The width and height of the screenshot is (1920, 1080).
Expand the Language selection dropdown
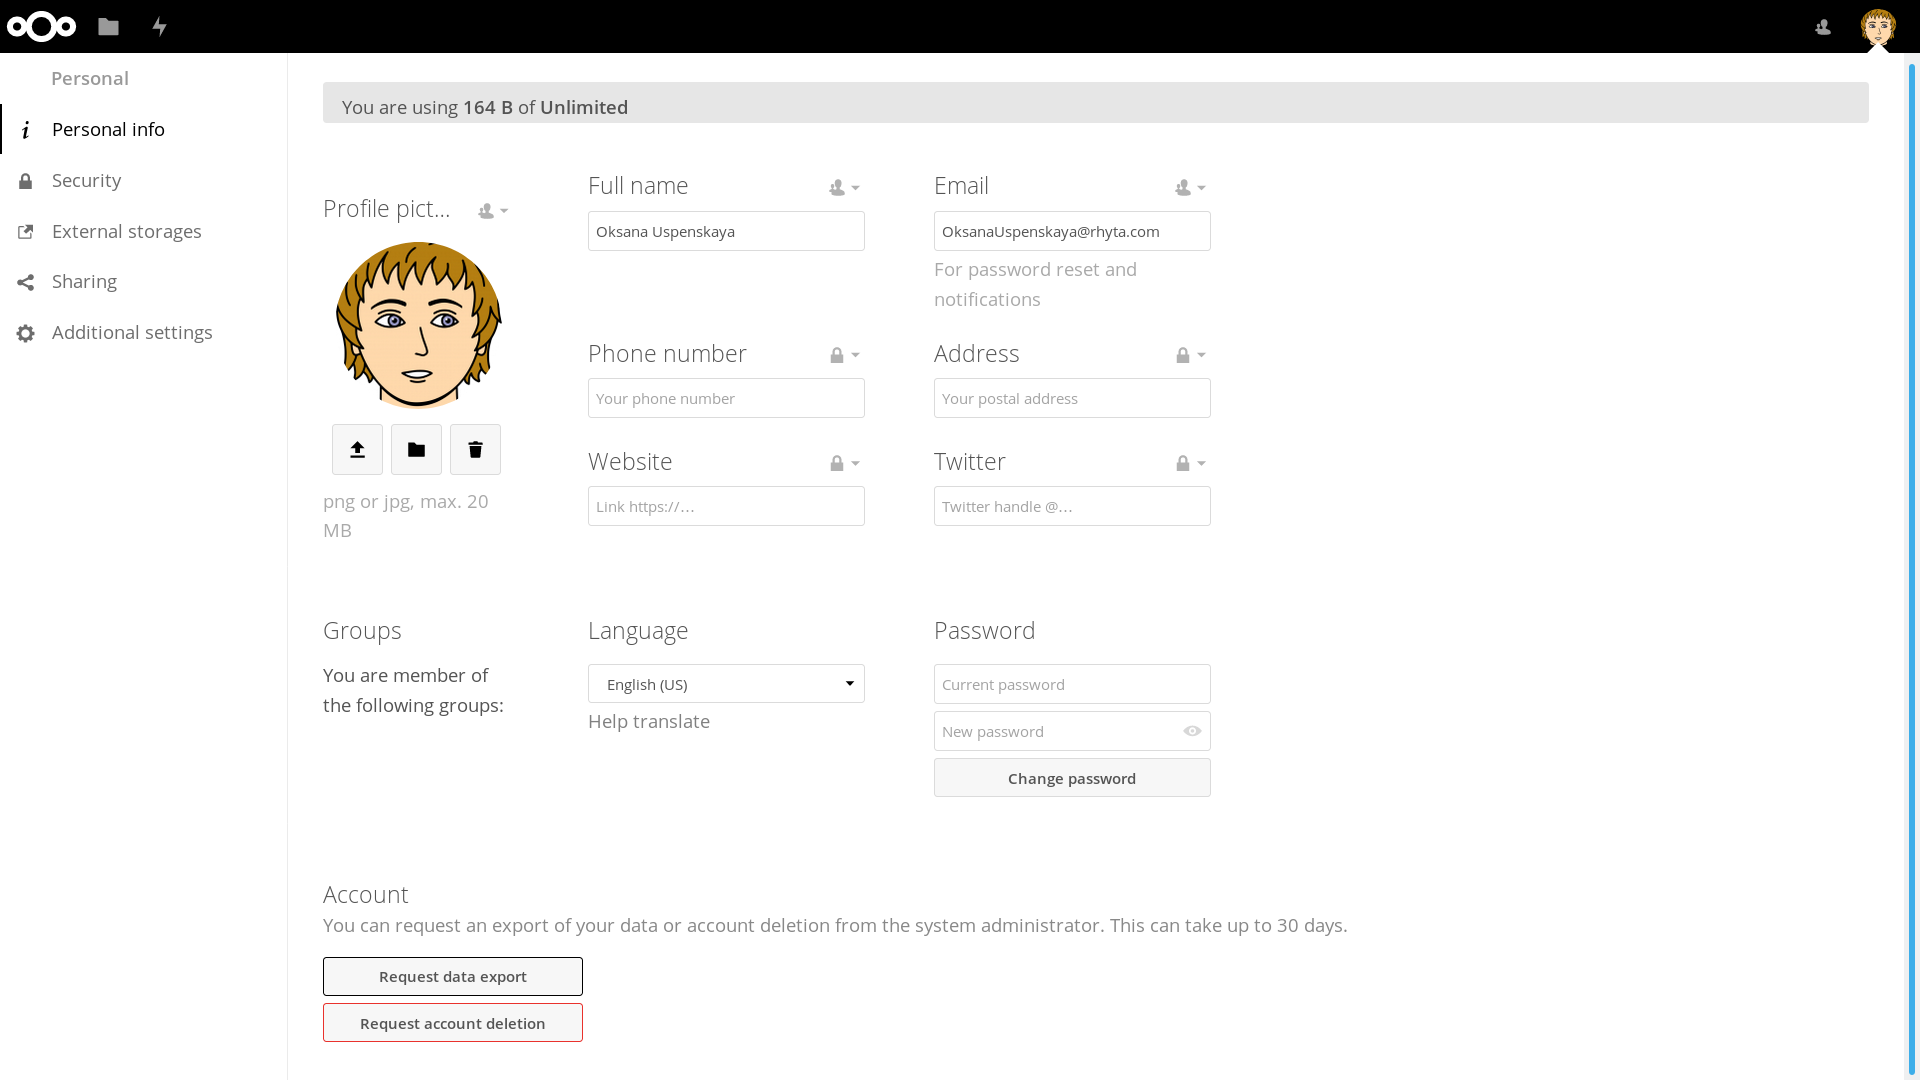pos(726,684)
